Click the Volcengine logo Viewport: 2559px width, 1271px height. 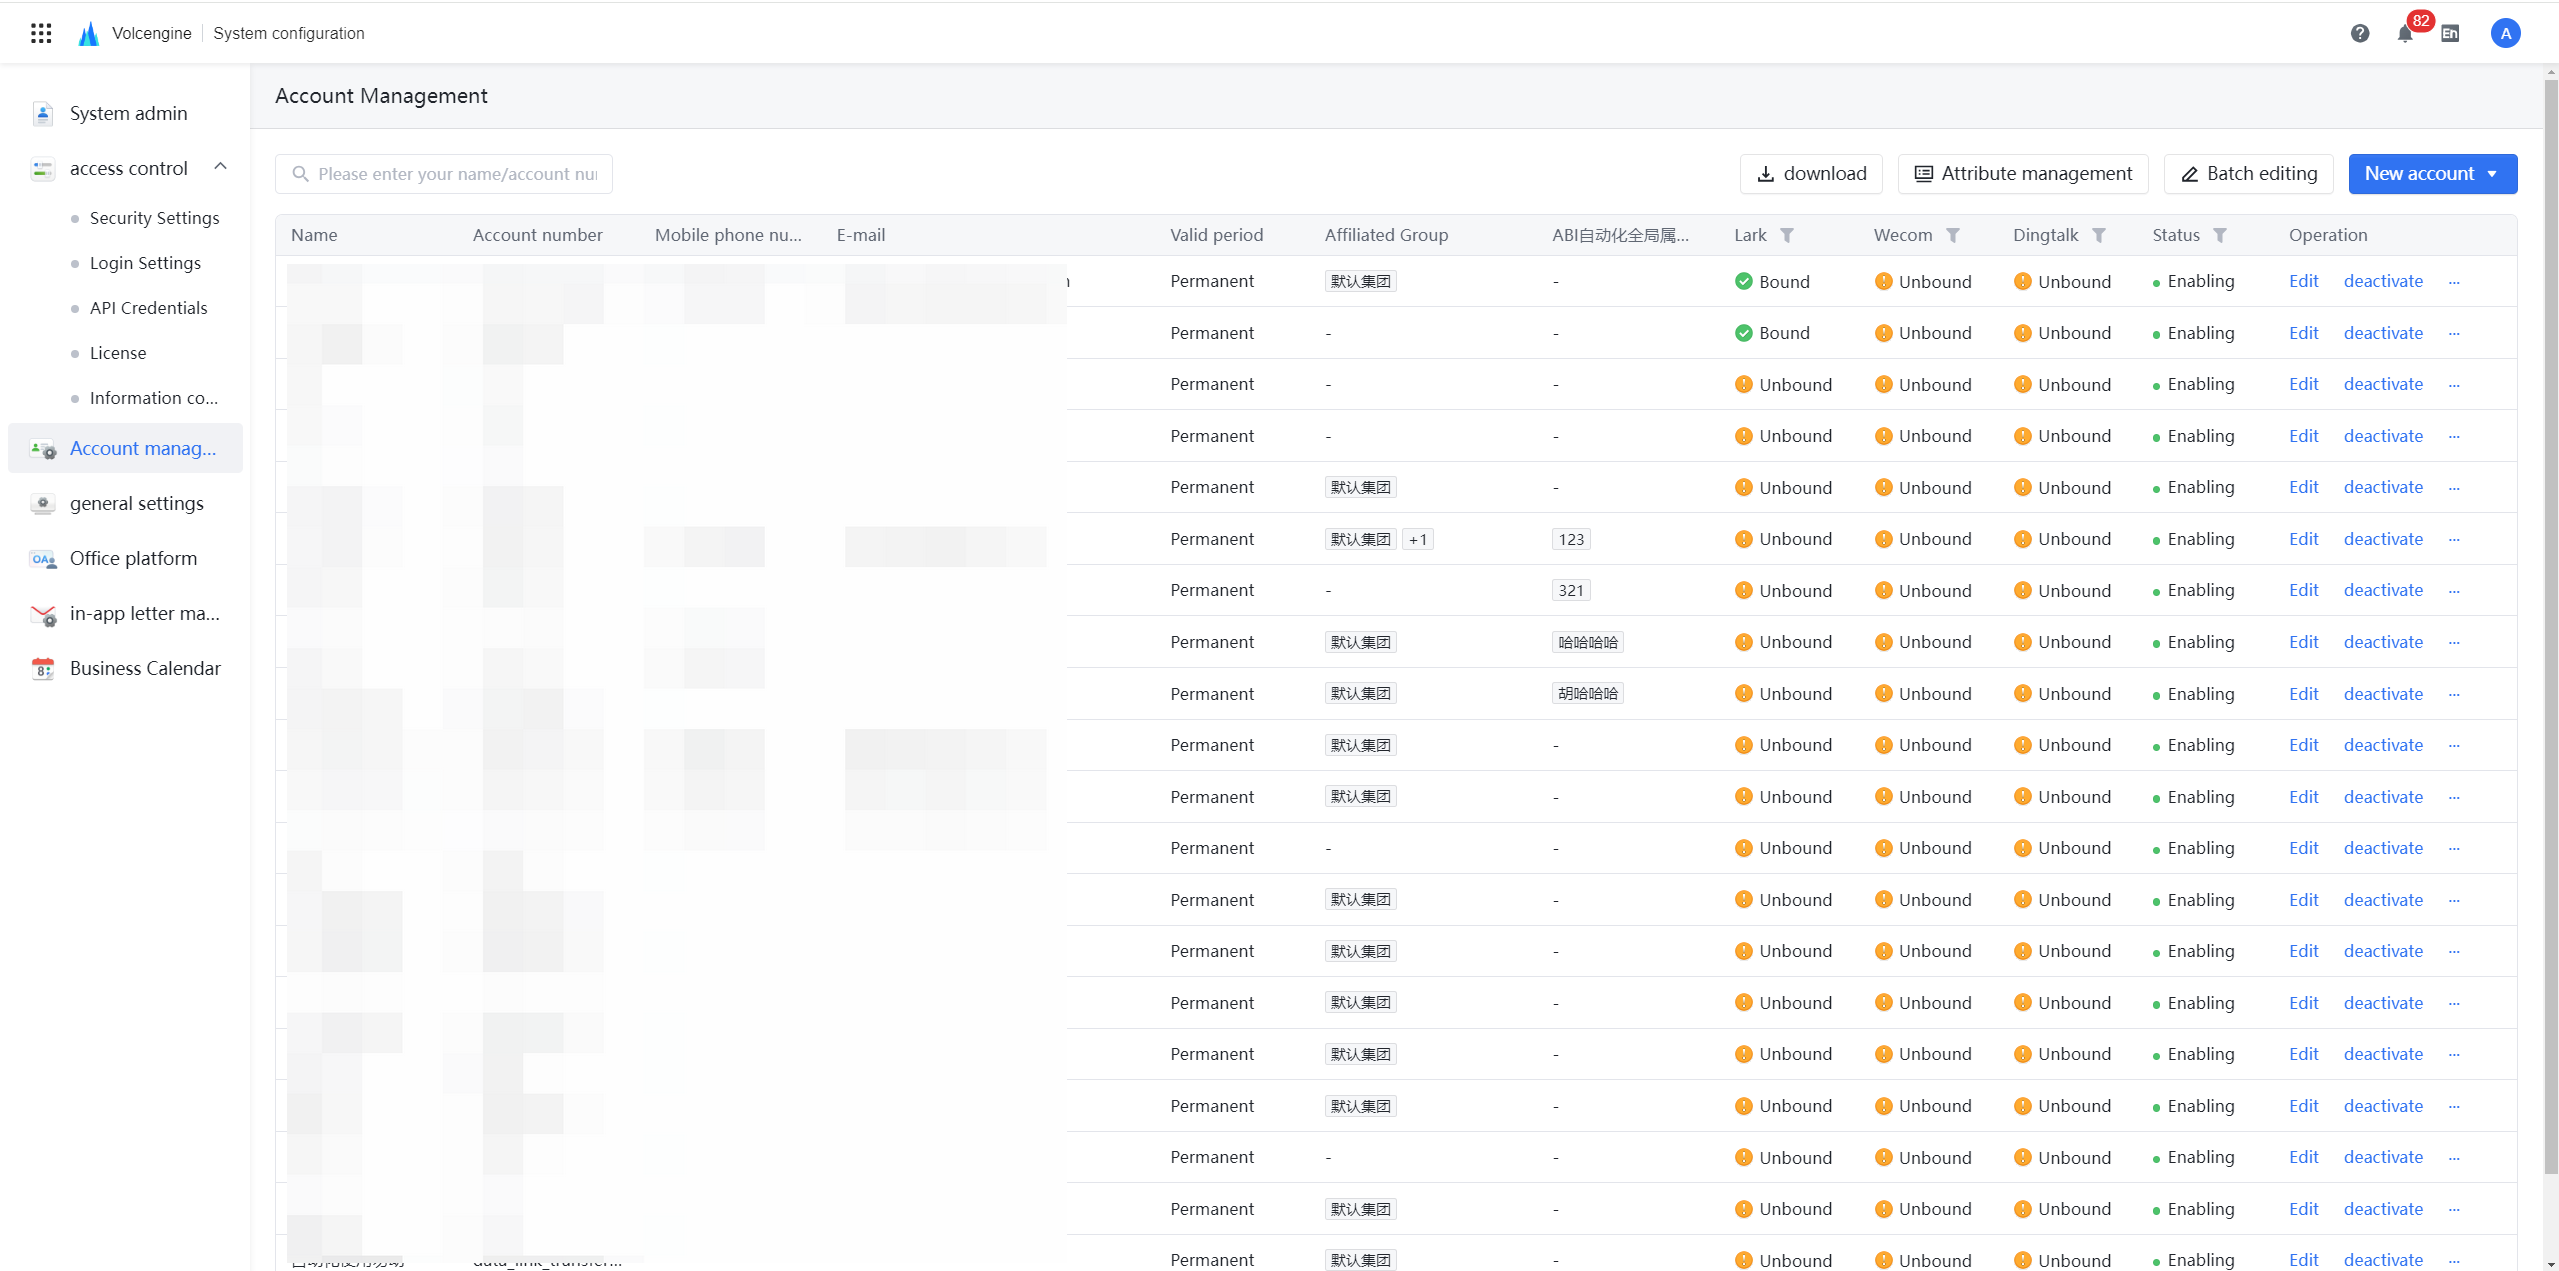point(89,33)
